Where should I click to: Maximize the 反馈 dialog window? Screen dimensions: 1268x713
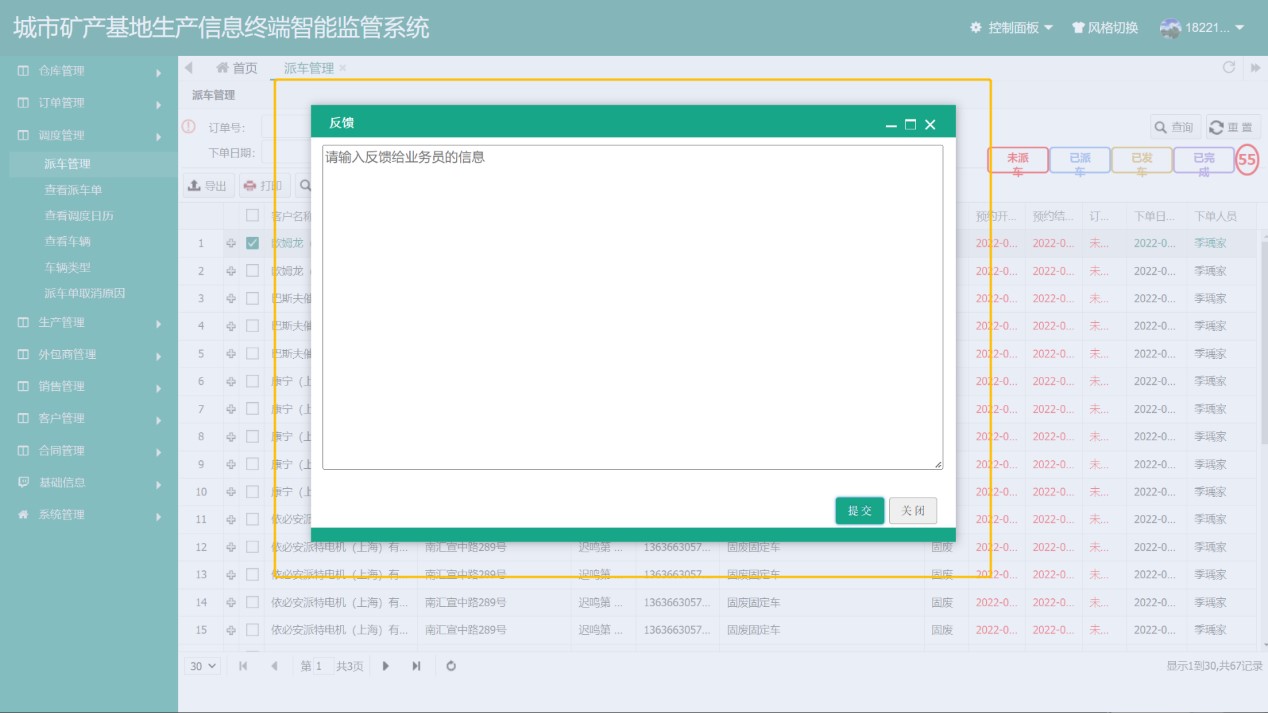(910, 125)
